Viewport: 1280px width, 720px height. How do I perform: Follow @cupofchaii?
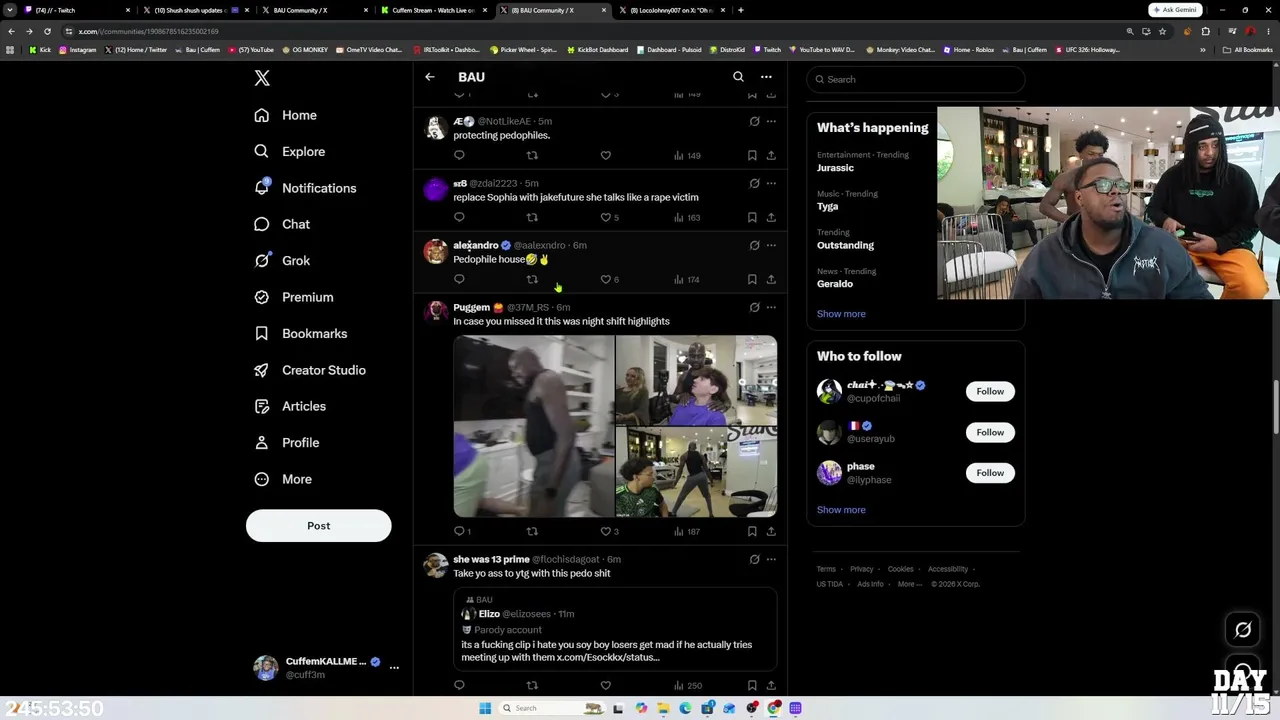990,391
